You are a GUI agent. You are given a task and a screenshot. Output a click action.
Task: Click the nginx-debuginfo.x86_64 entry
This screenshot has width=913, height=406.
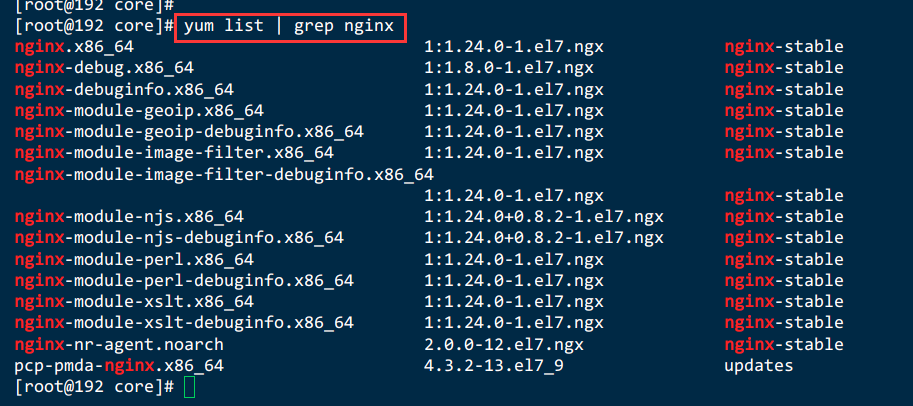124,90
